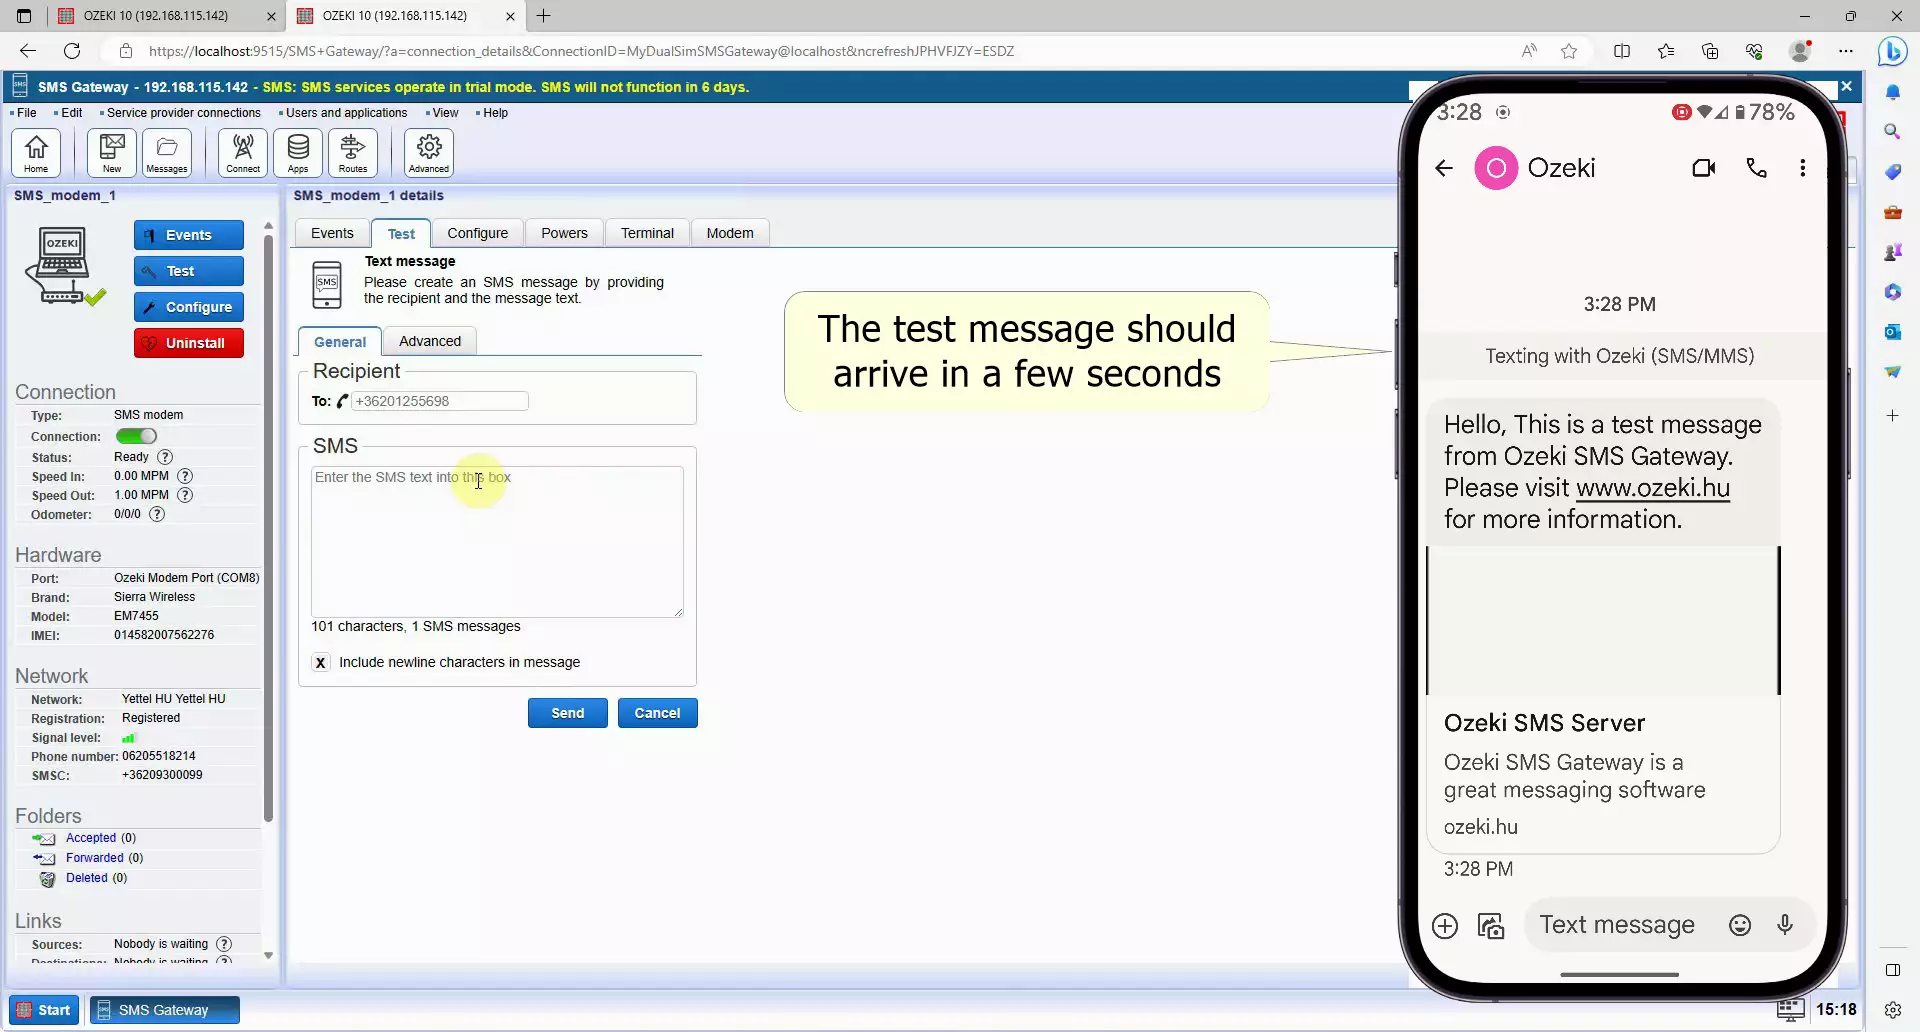Click the New message toolbar icon

[112, 153]
